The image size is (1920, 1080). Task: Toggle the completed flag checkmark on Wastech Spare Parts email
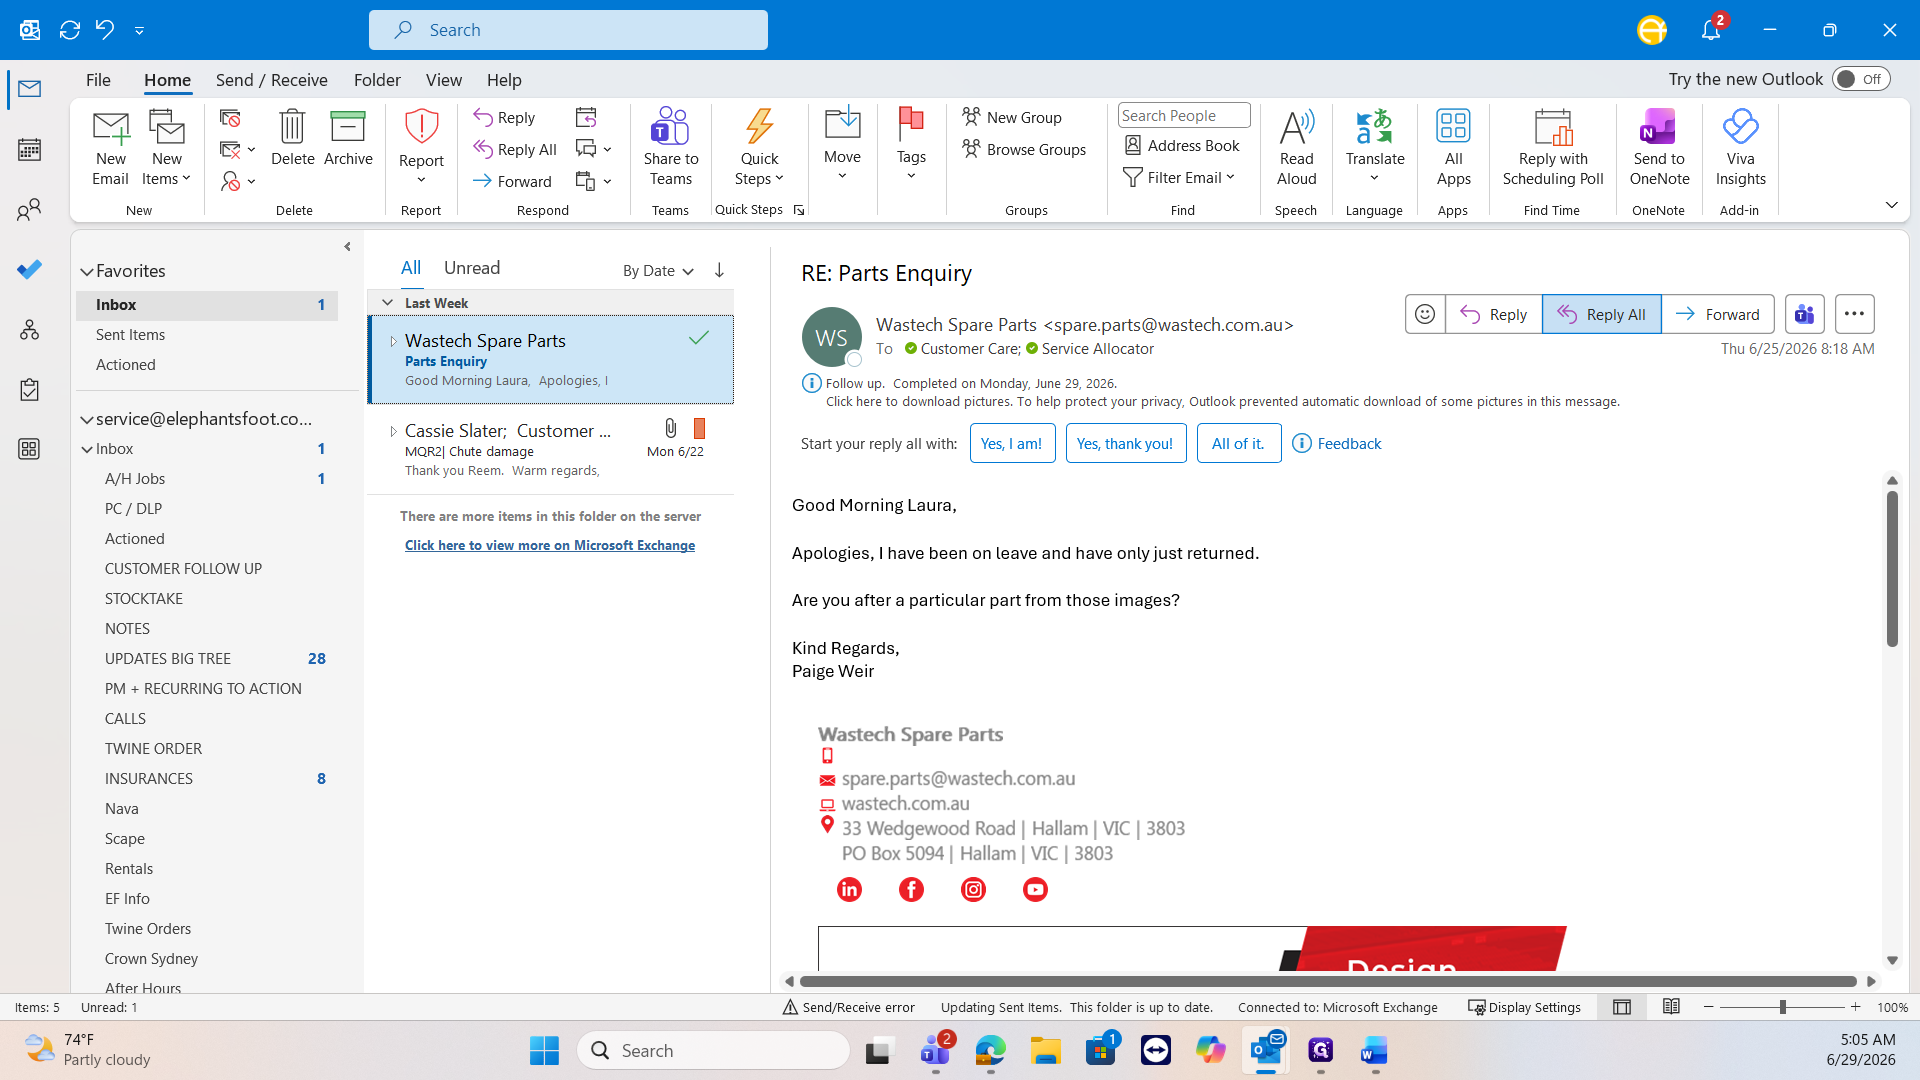pyautogui.click(x=699, y=338)
